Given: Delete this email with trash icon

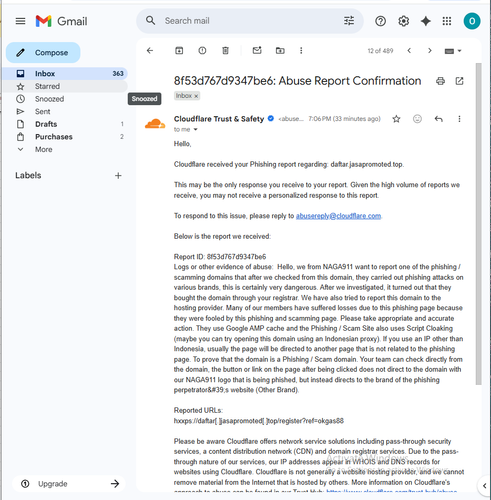Looking at the screenshot, I should point(225,50).
